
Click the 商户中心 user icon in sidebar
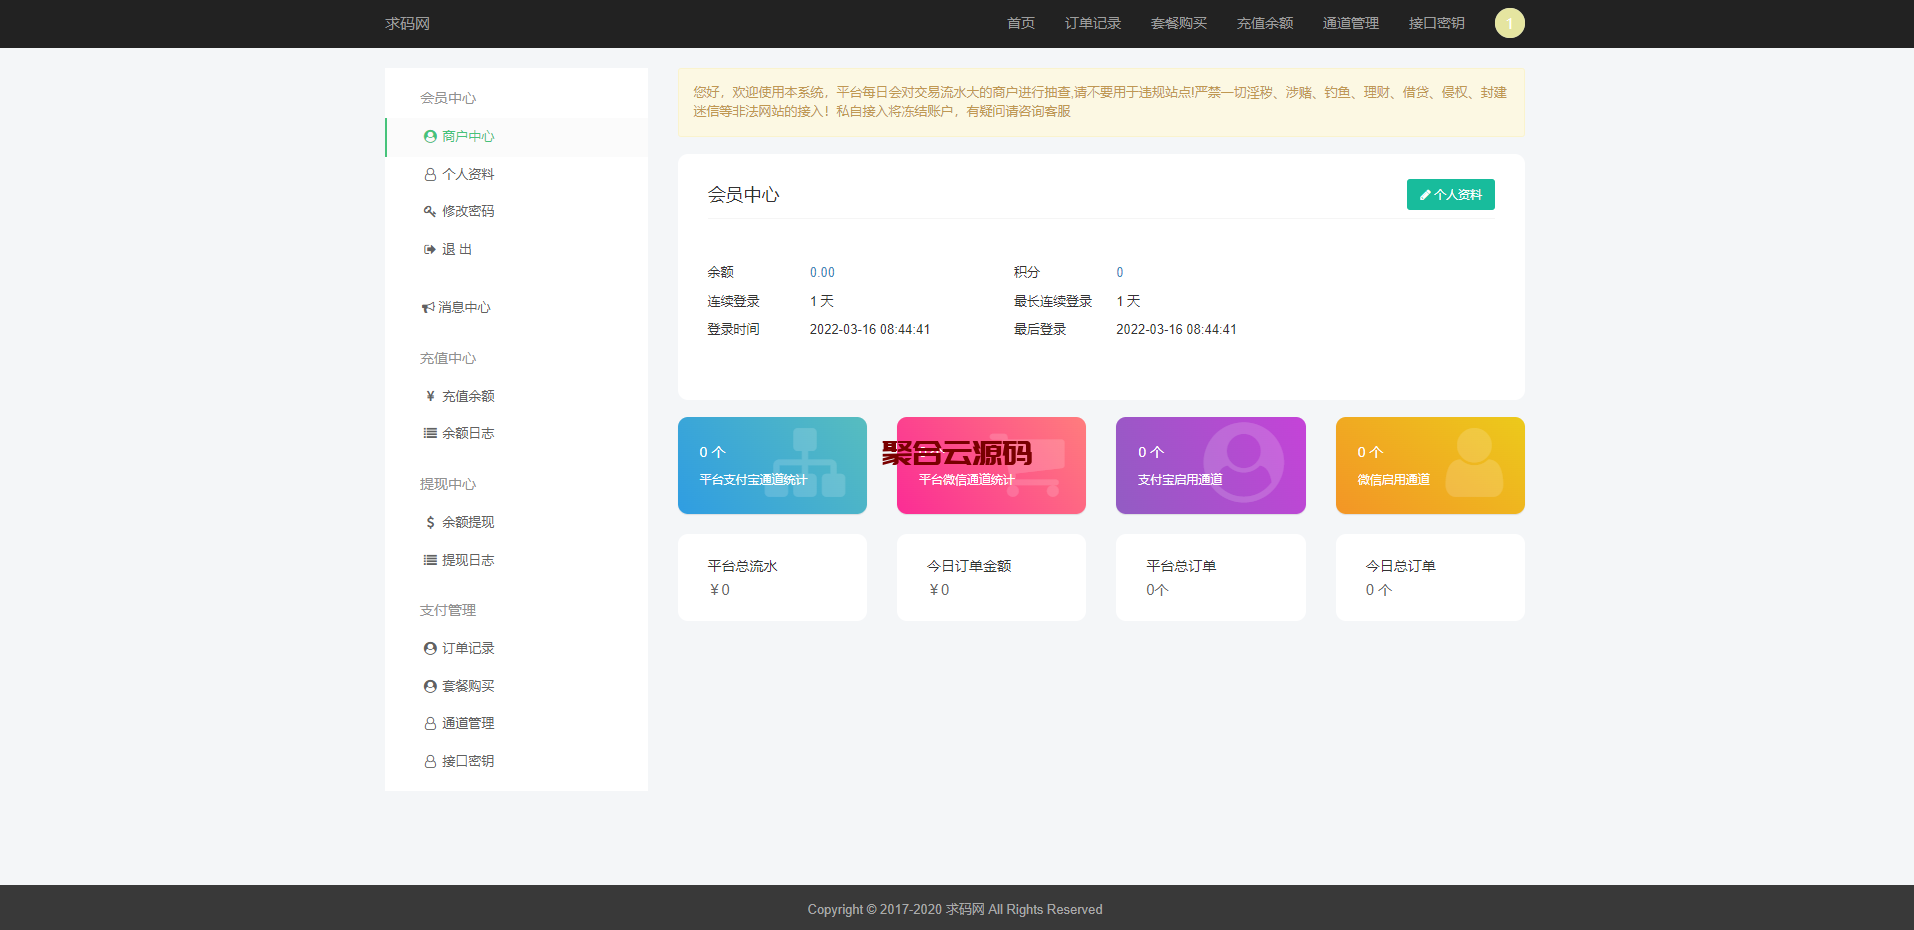(430, 137)
